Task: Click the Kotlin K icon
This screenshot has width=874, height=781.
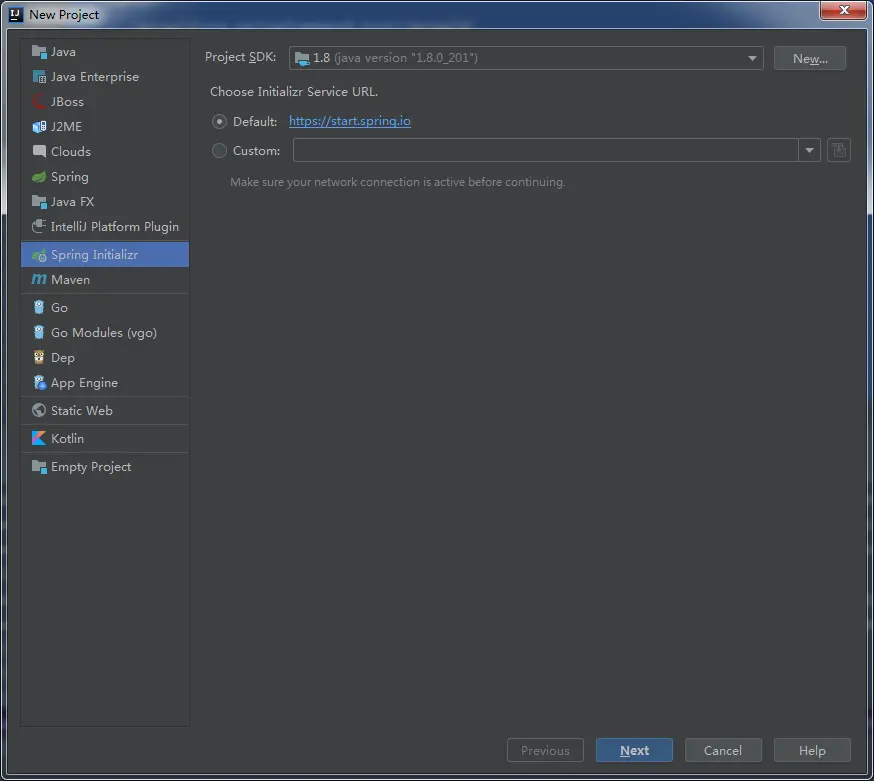Action: tap(39, 438)
